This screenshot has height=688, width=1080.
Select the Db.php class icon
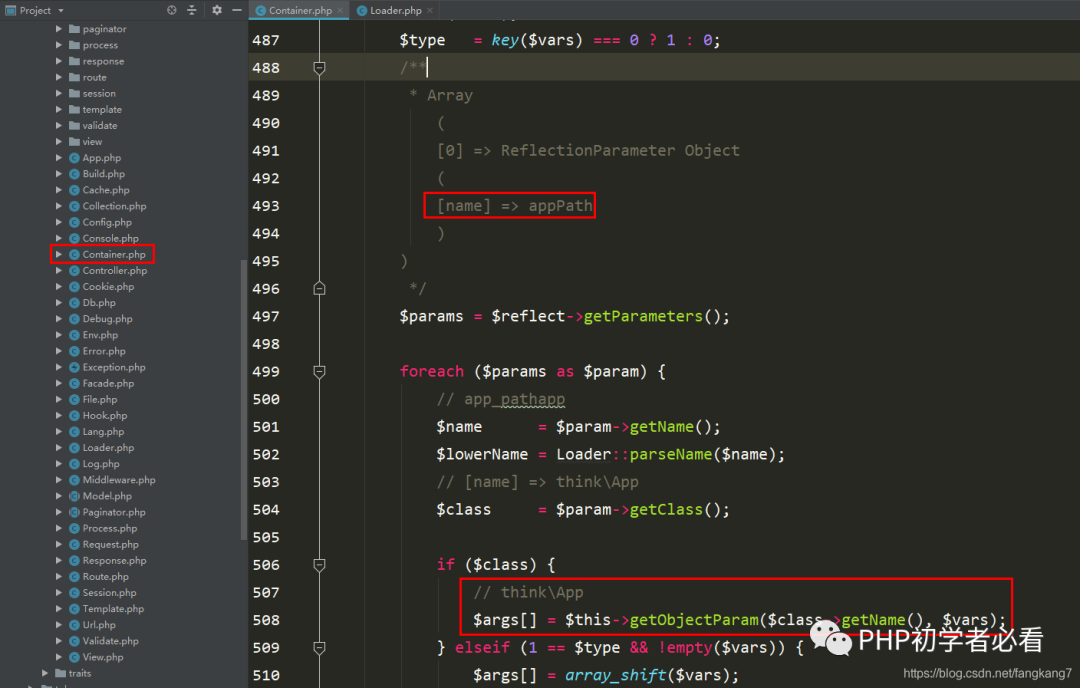[74, 302]
